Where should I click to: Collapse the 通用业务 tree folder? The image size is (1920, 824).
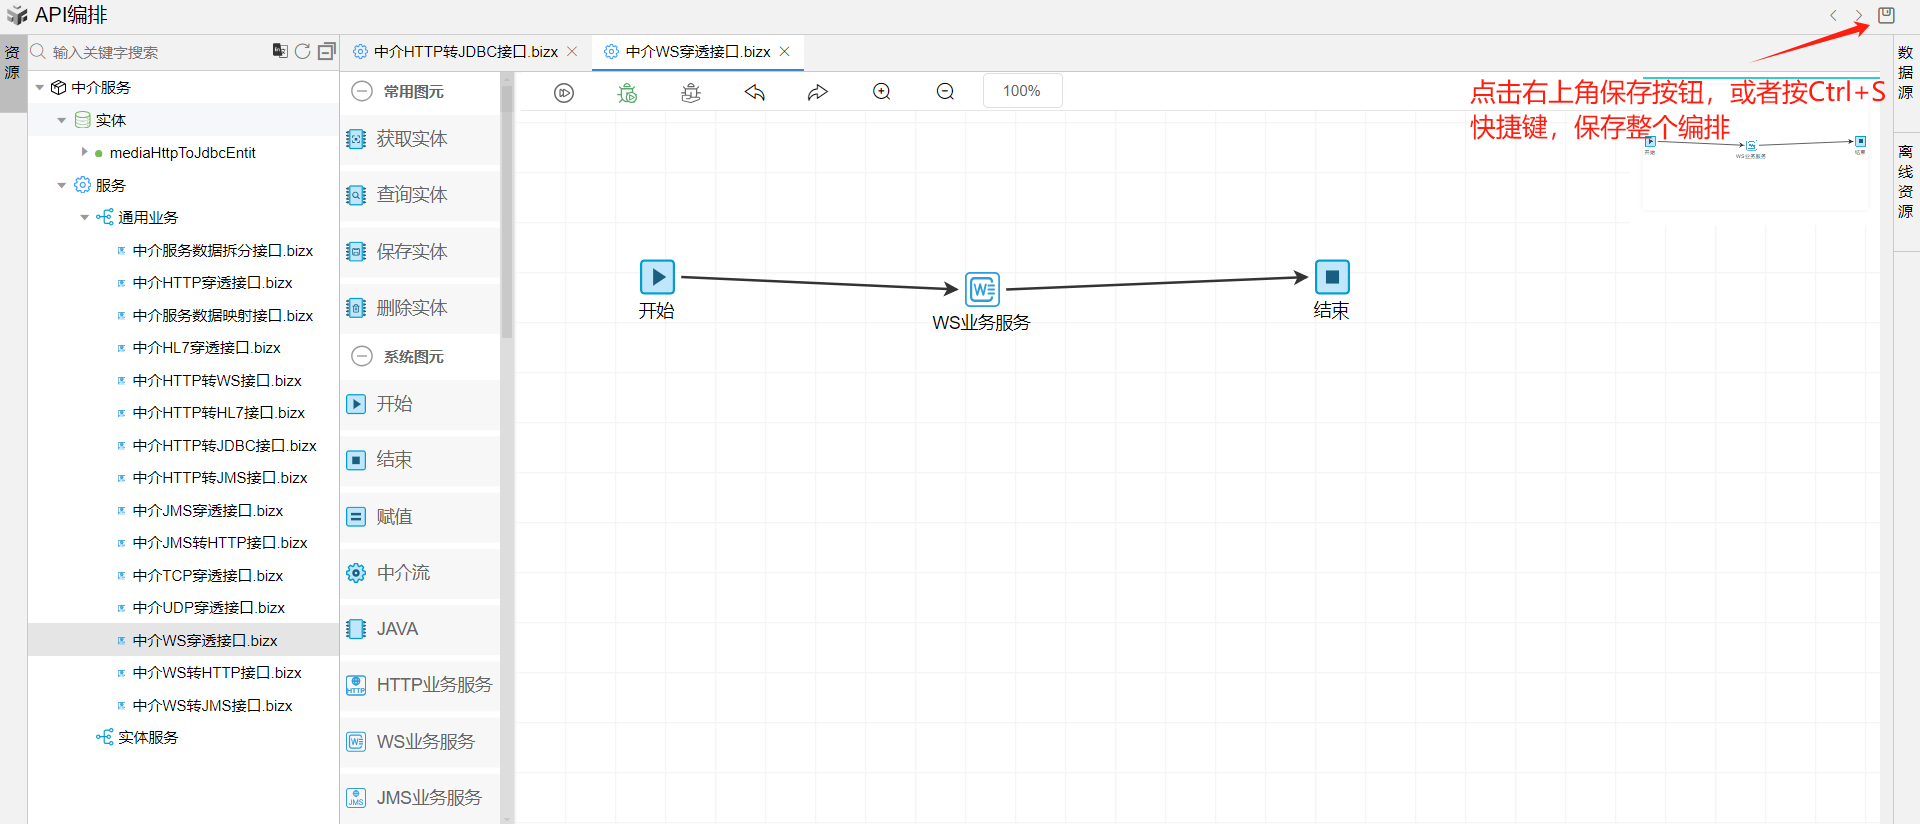click(85, 217)
